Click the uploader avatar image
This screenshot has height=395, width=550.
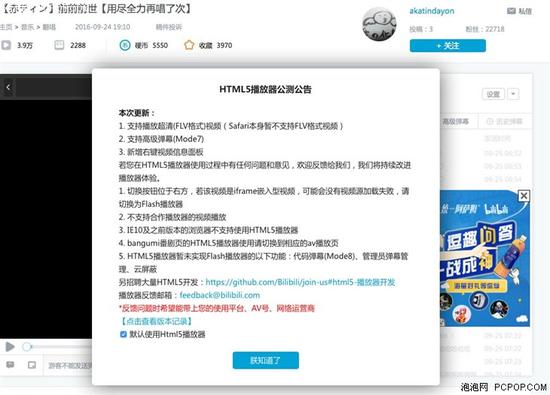click(379, 24)
